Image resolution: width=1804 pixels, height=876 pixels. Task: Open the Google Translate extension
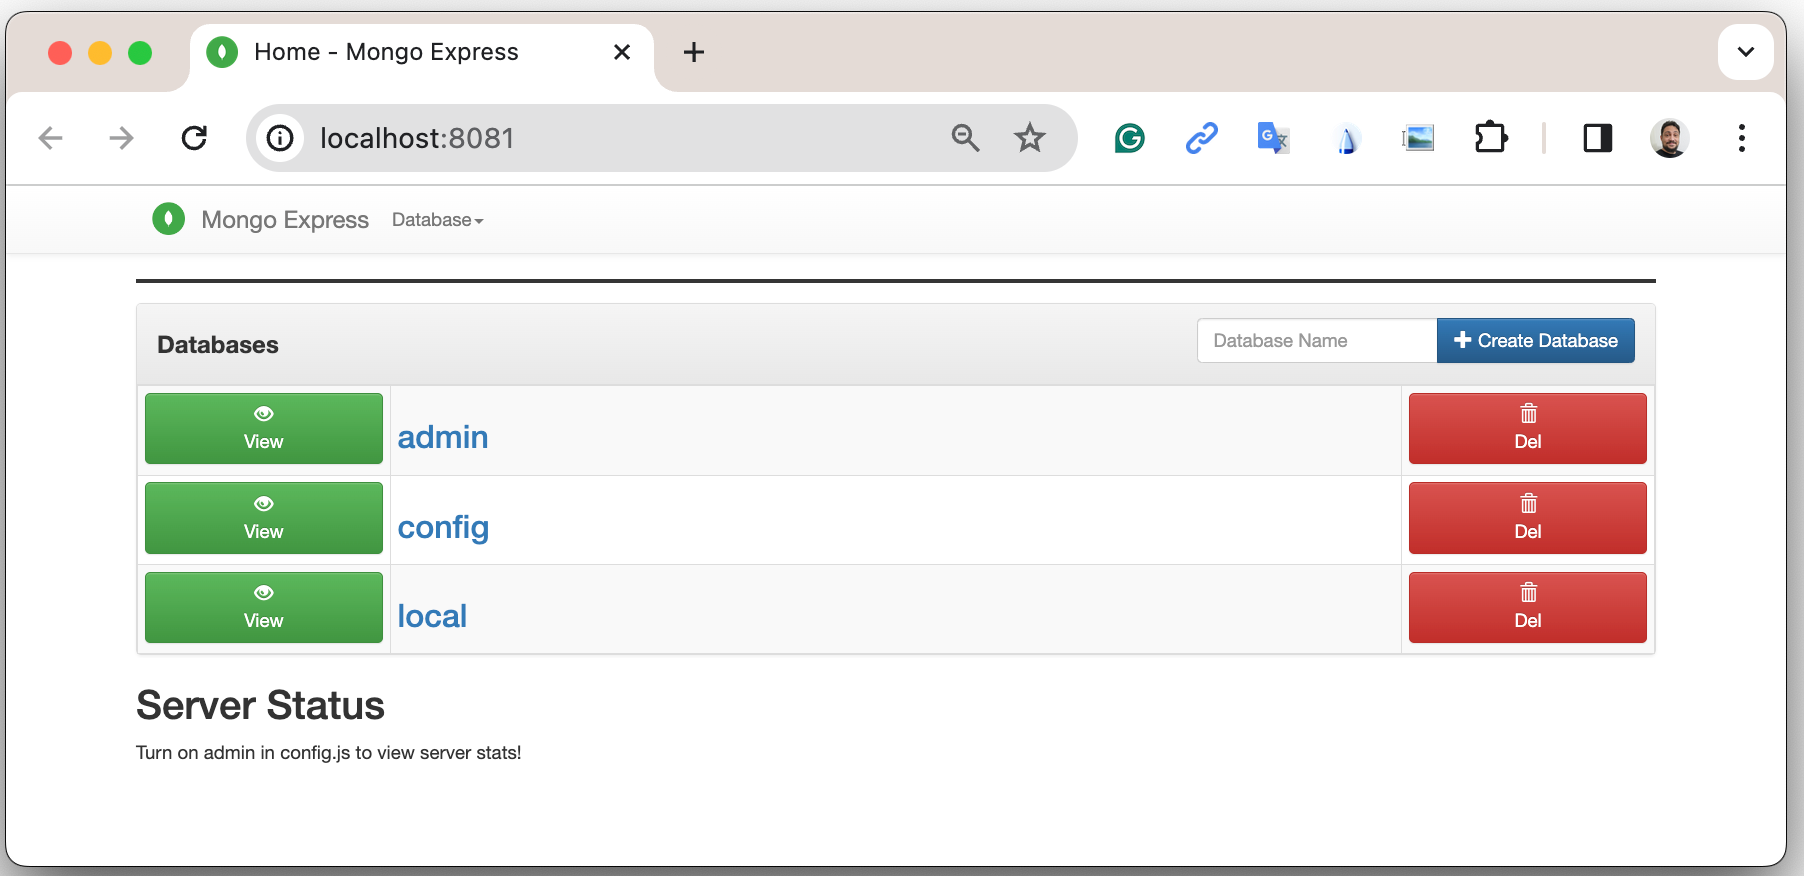(x=1273, y=138)
